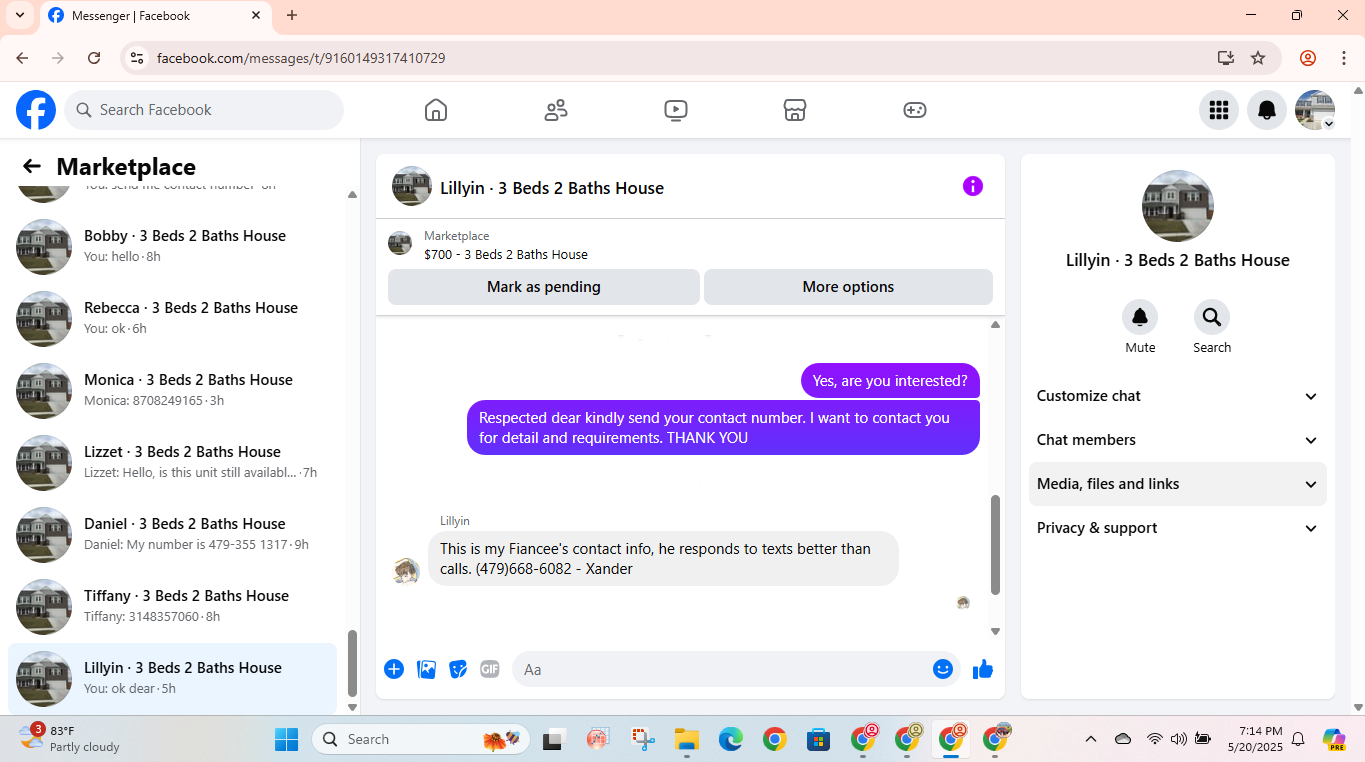This screenshot has width=1365, height=762.
Task: Open Microsoft Store from the taskbar
Action: point(818,739)
